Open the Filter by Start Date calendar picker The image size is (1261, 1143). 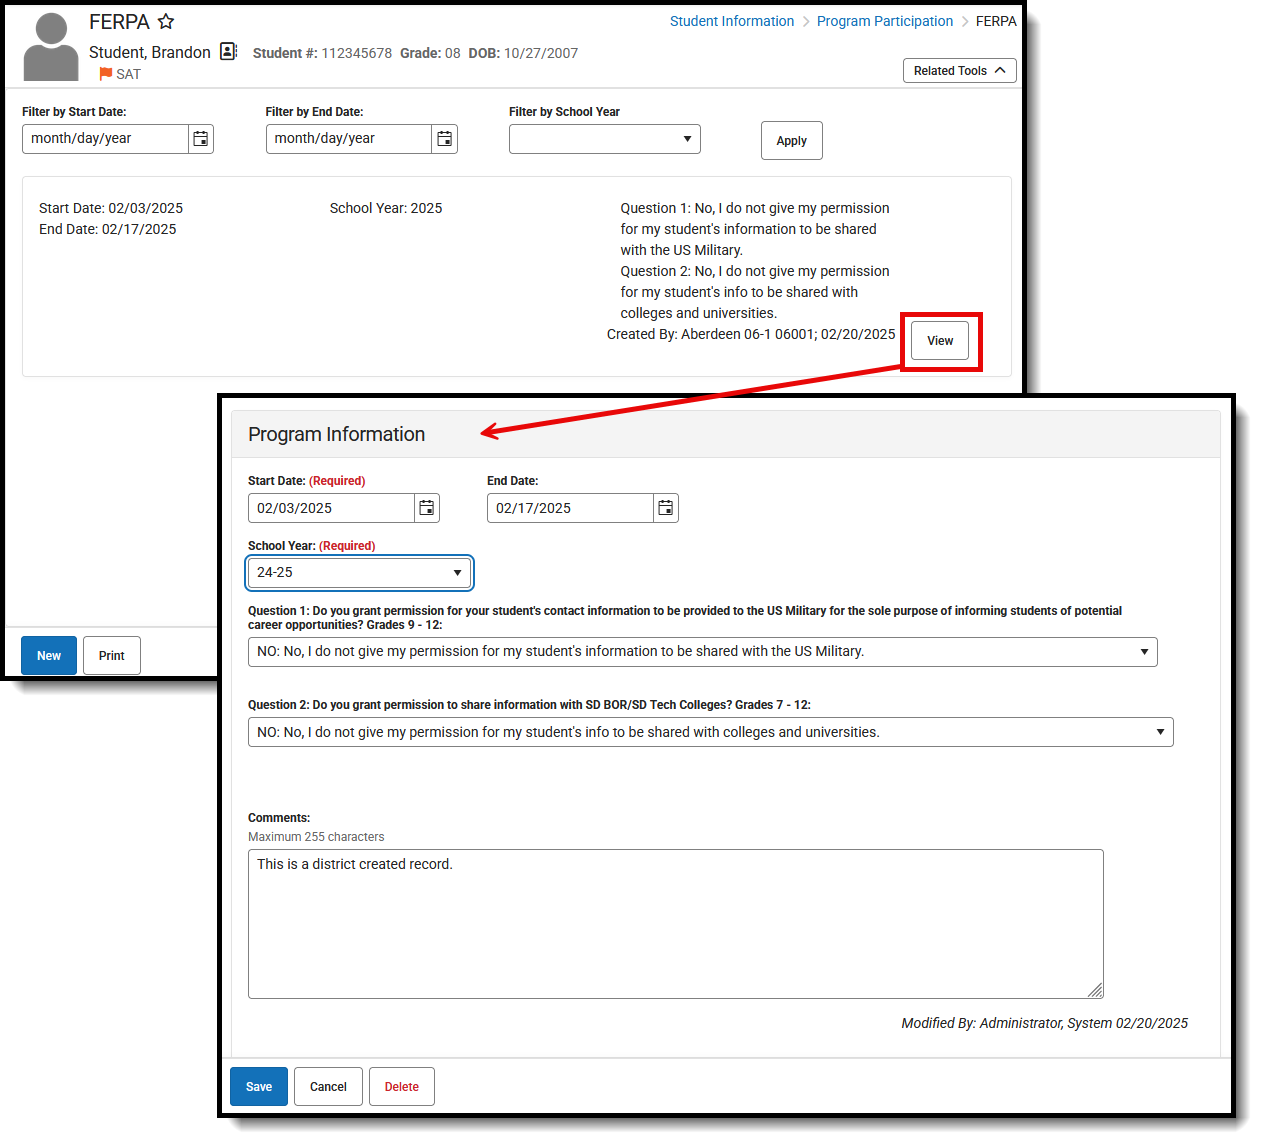tap(200, 138)
